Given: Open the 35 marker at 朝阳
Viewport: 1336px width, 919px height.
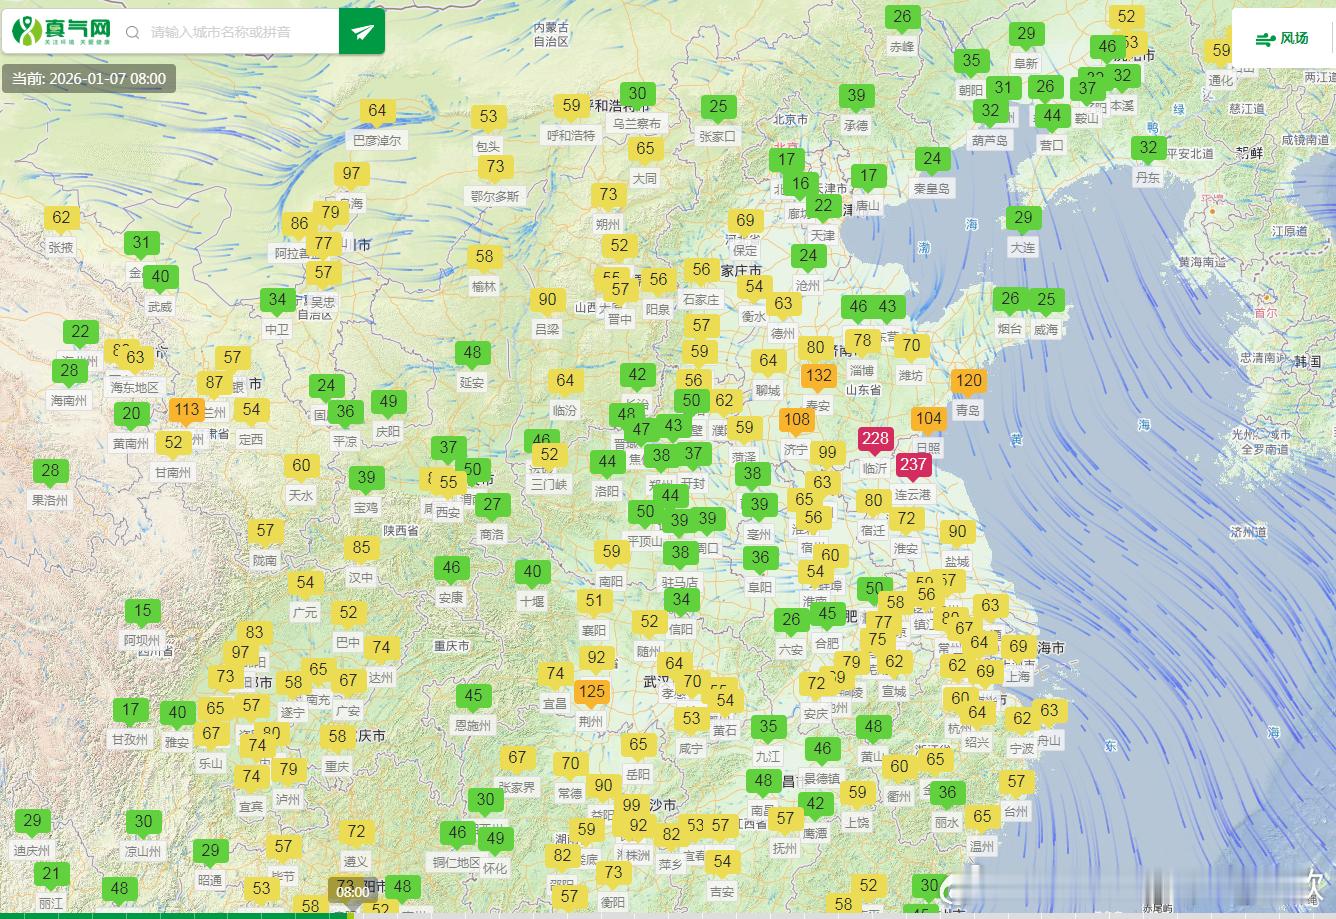Looking at the screenshot, I should point(971,61).
